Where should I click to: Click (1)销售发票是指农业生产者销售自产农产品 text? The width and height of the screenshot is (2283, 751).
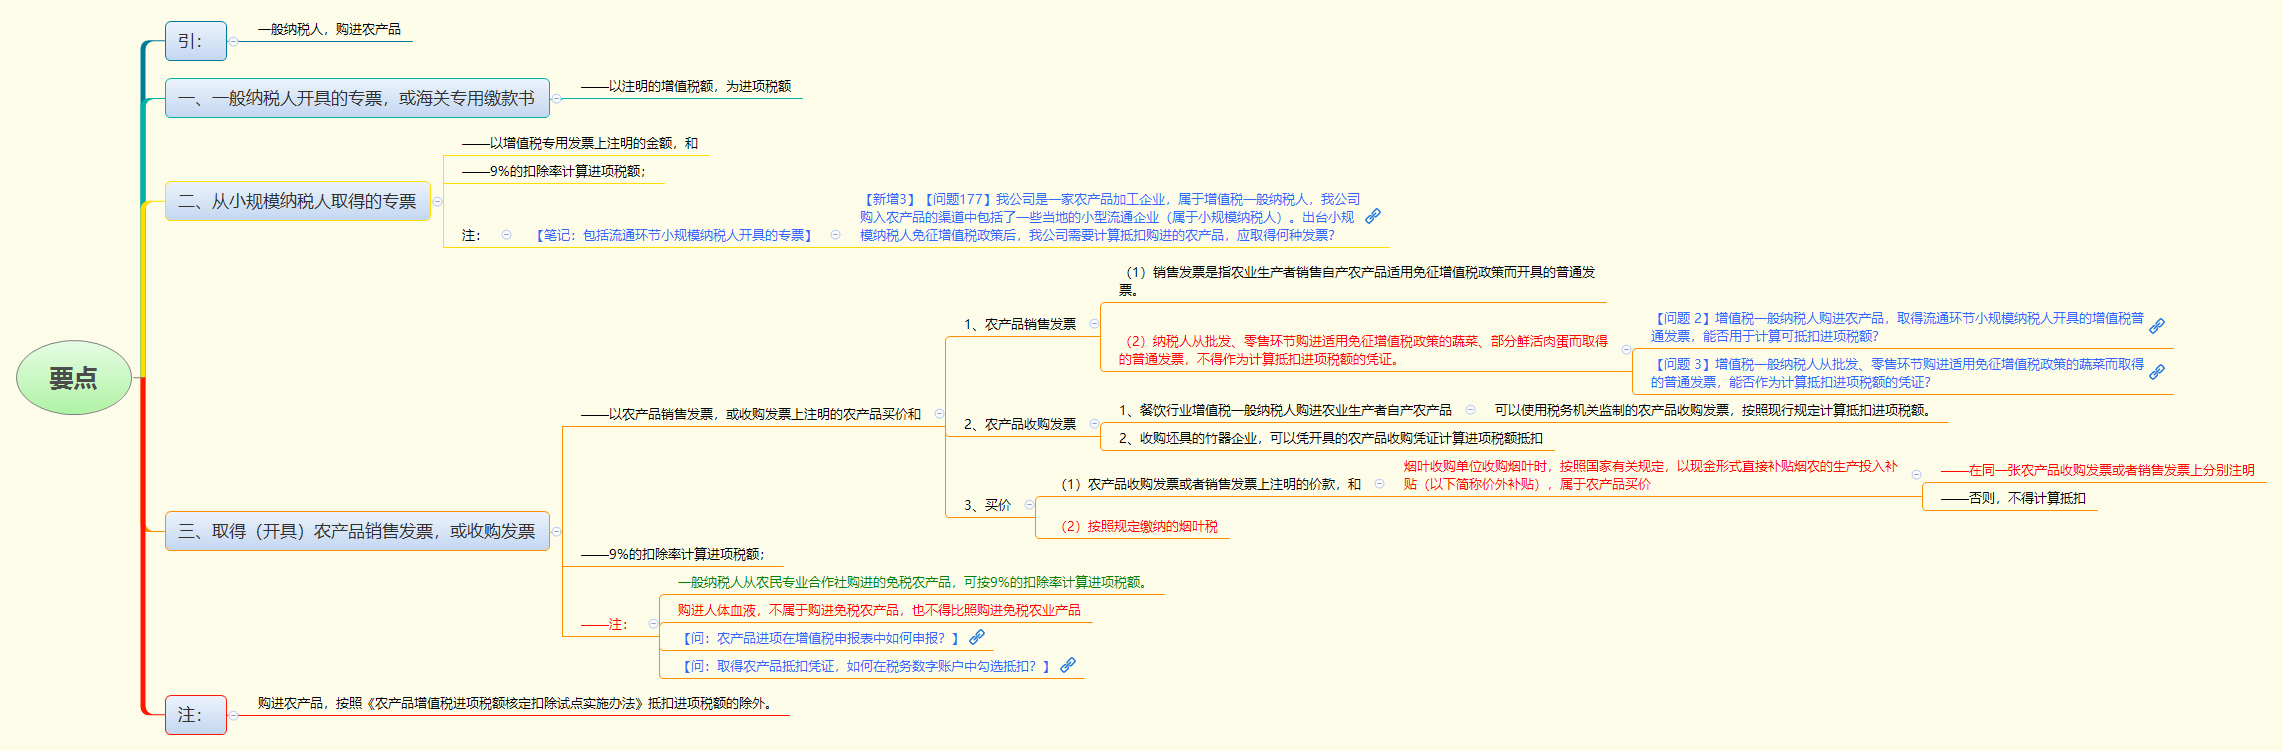click(1357, 281)
